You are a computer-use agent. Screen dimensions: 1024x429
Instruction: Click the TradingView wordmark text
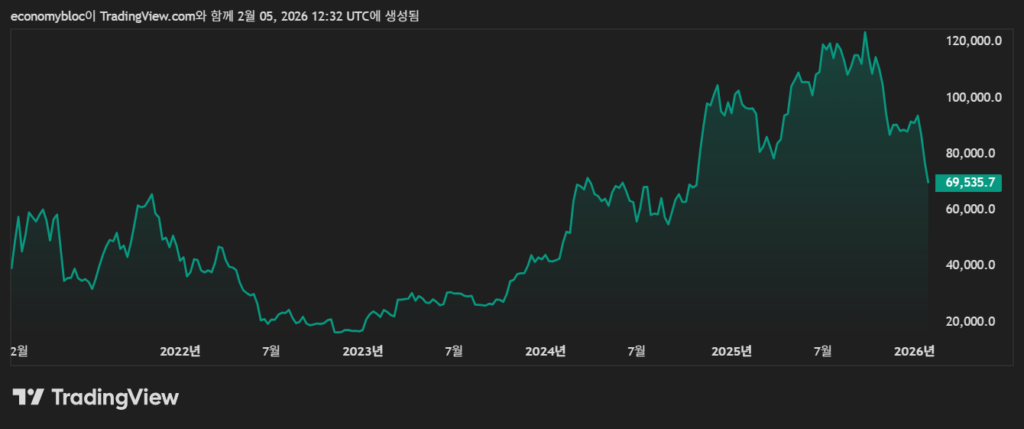click(x=114, y=397)
